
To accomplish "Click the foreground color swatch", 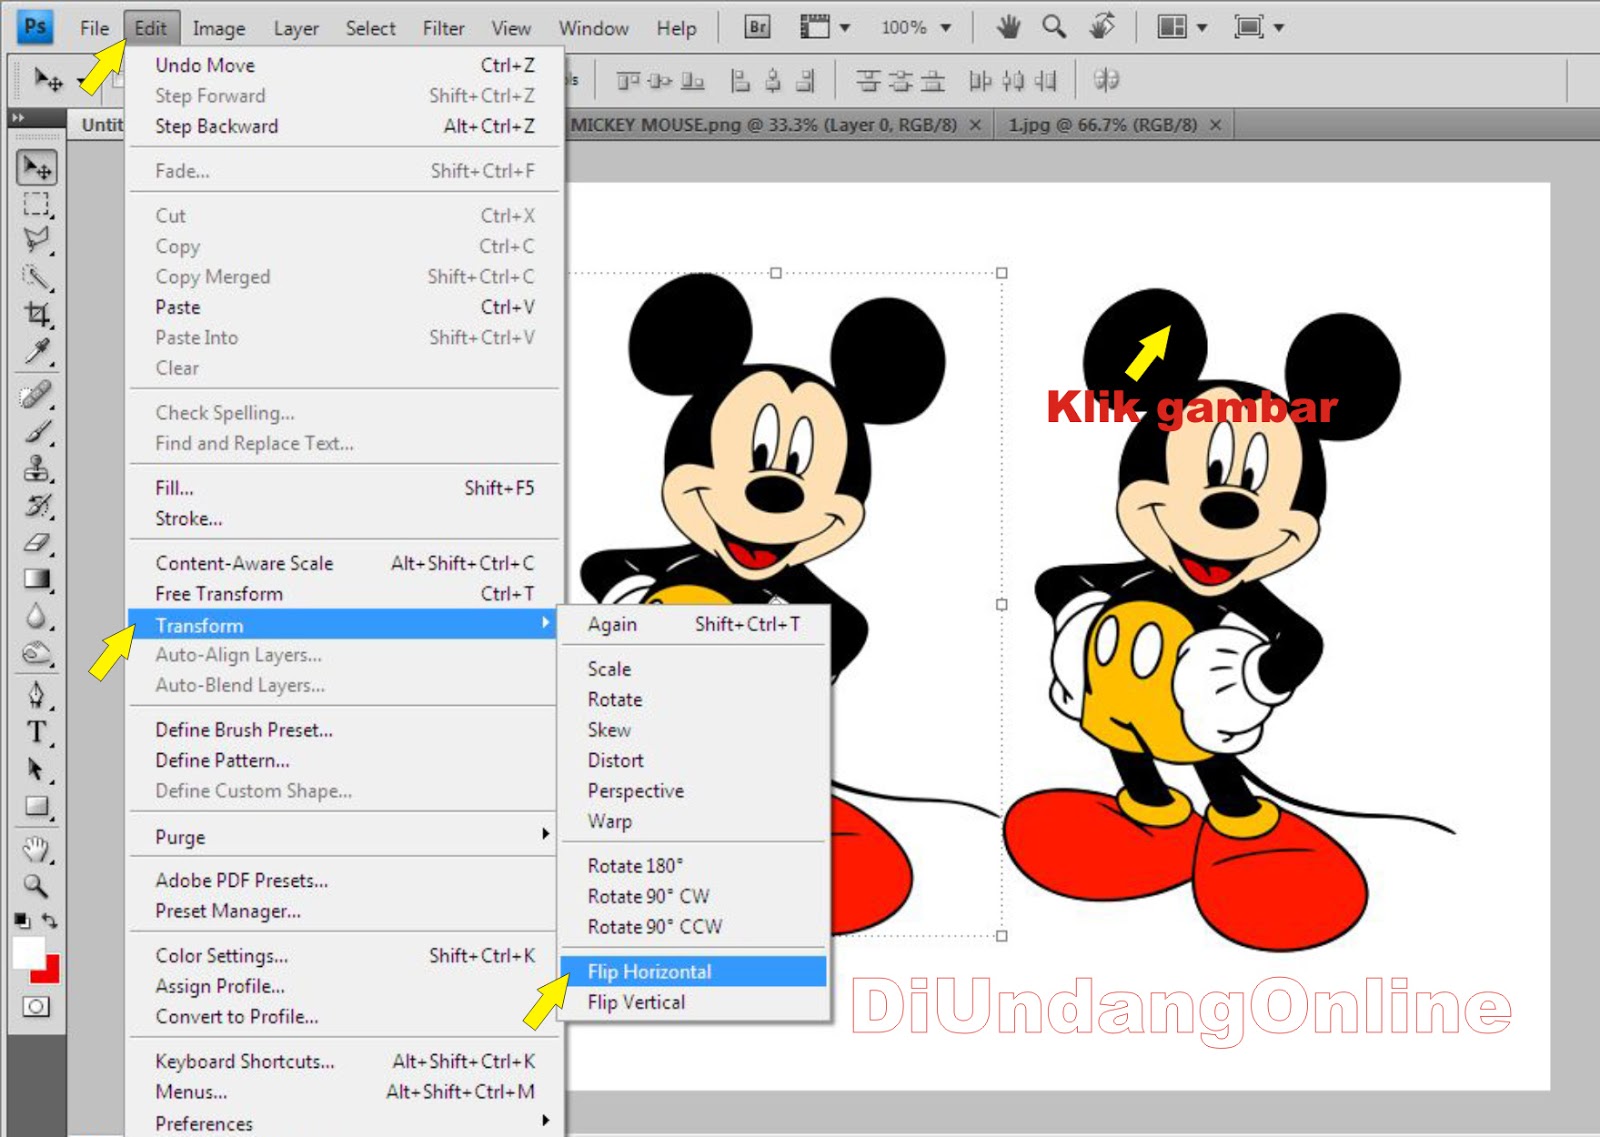I will tap(28, 951).
